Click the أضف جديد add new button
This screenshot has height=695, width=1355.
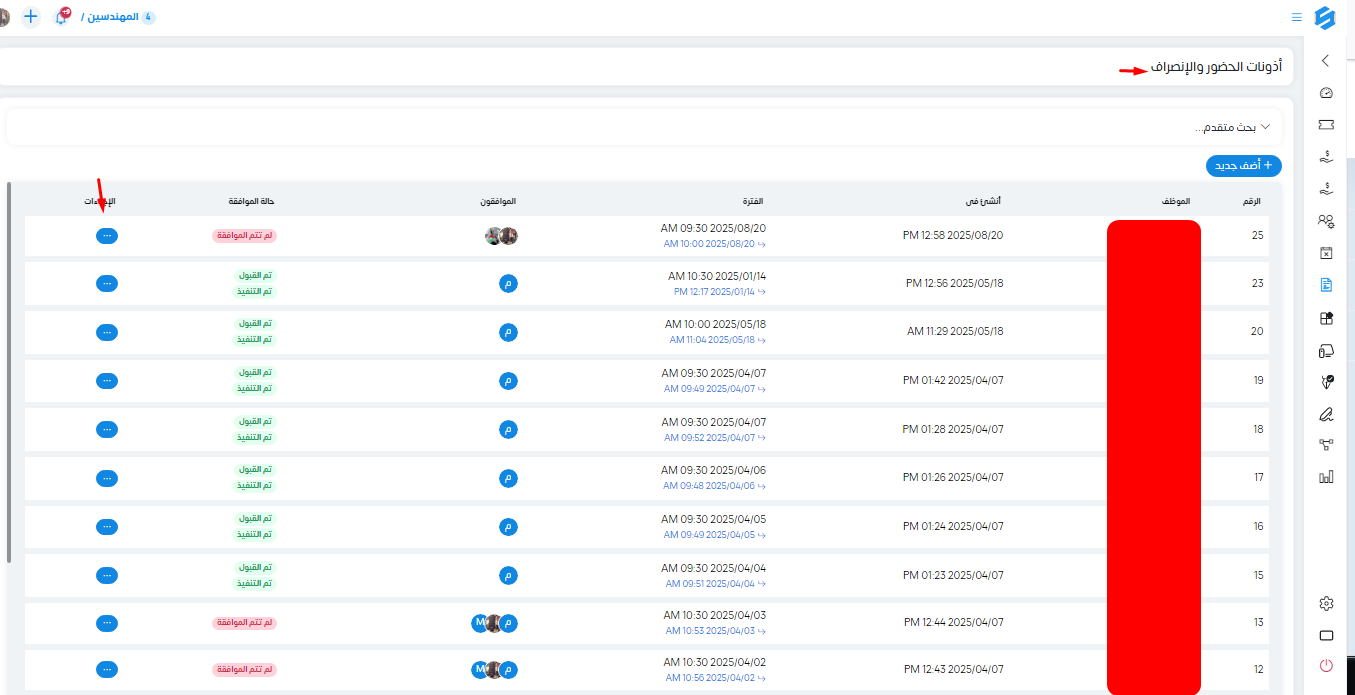(1243, 166)
